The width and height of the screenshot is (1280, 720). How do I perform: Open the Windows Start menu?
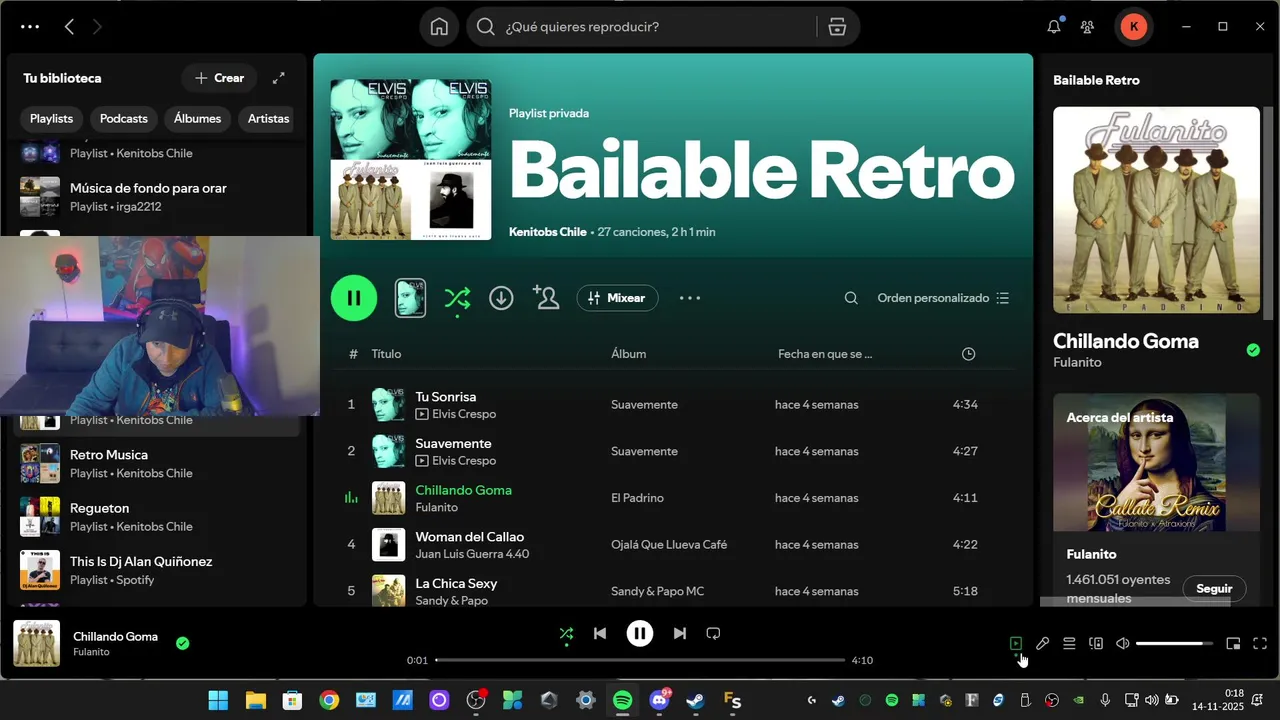(217, 700)
